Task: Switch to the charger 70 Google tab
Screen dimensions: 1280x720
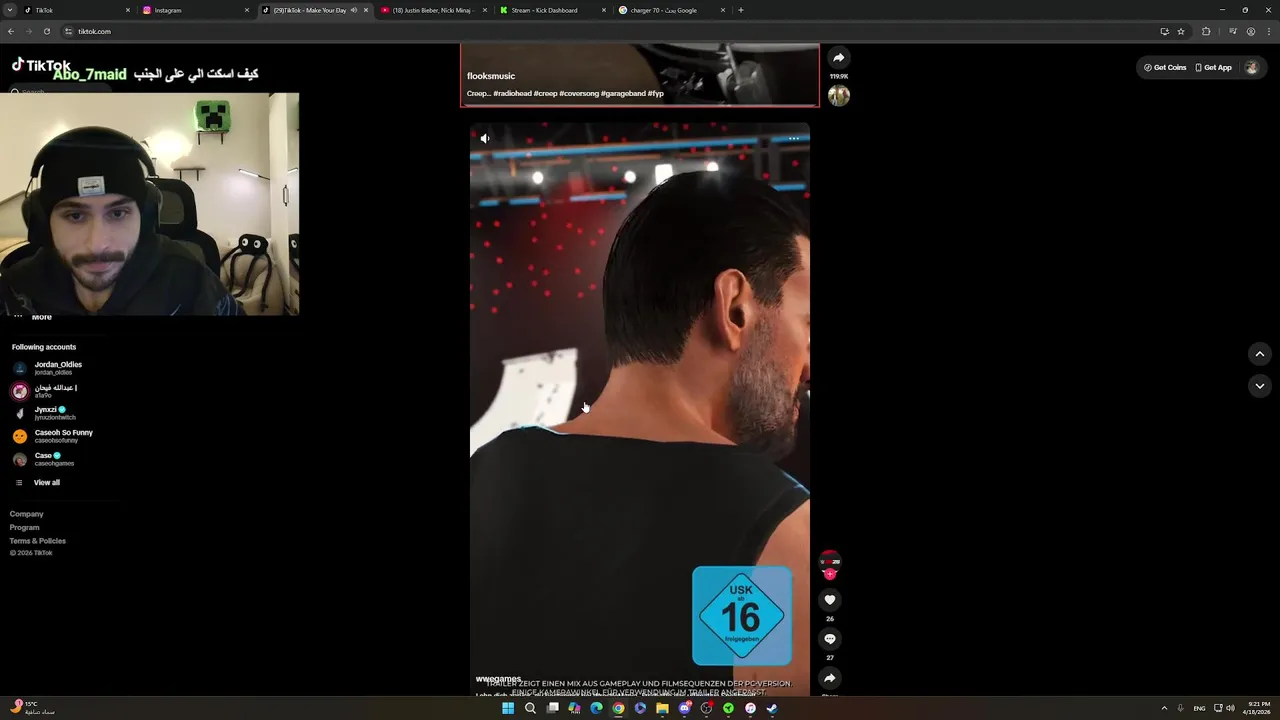Action: tap(670, 10)
